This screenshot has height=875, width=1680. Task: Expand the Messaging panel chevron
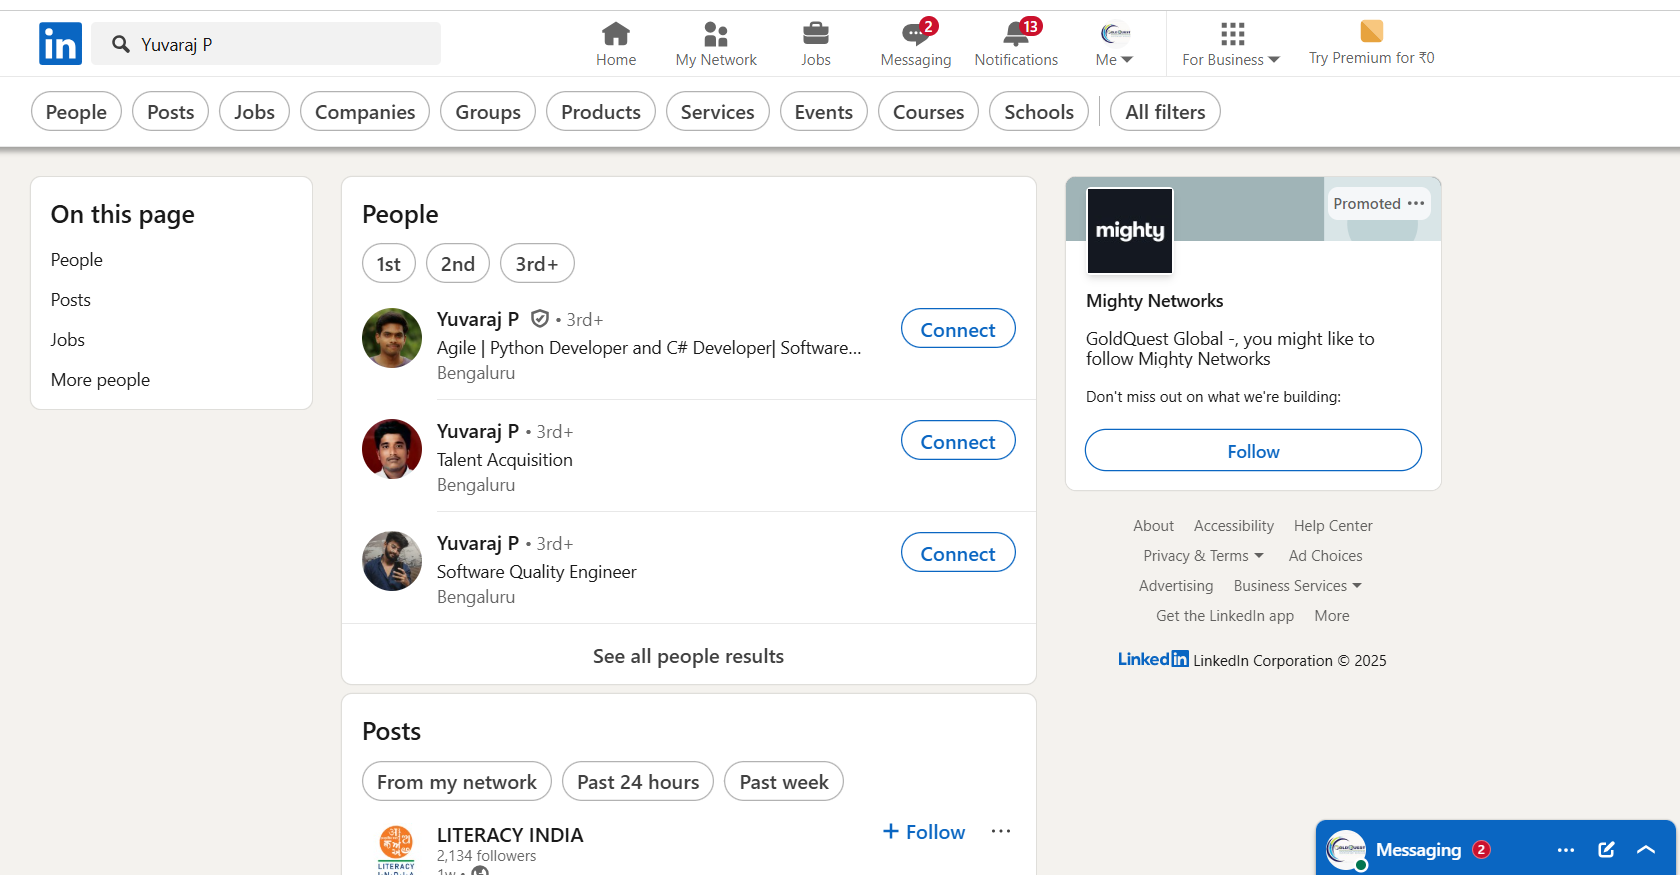tap(1646, 850)
